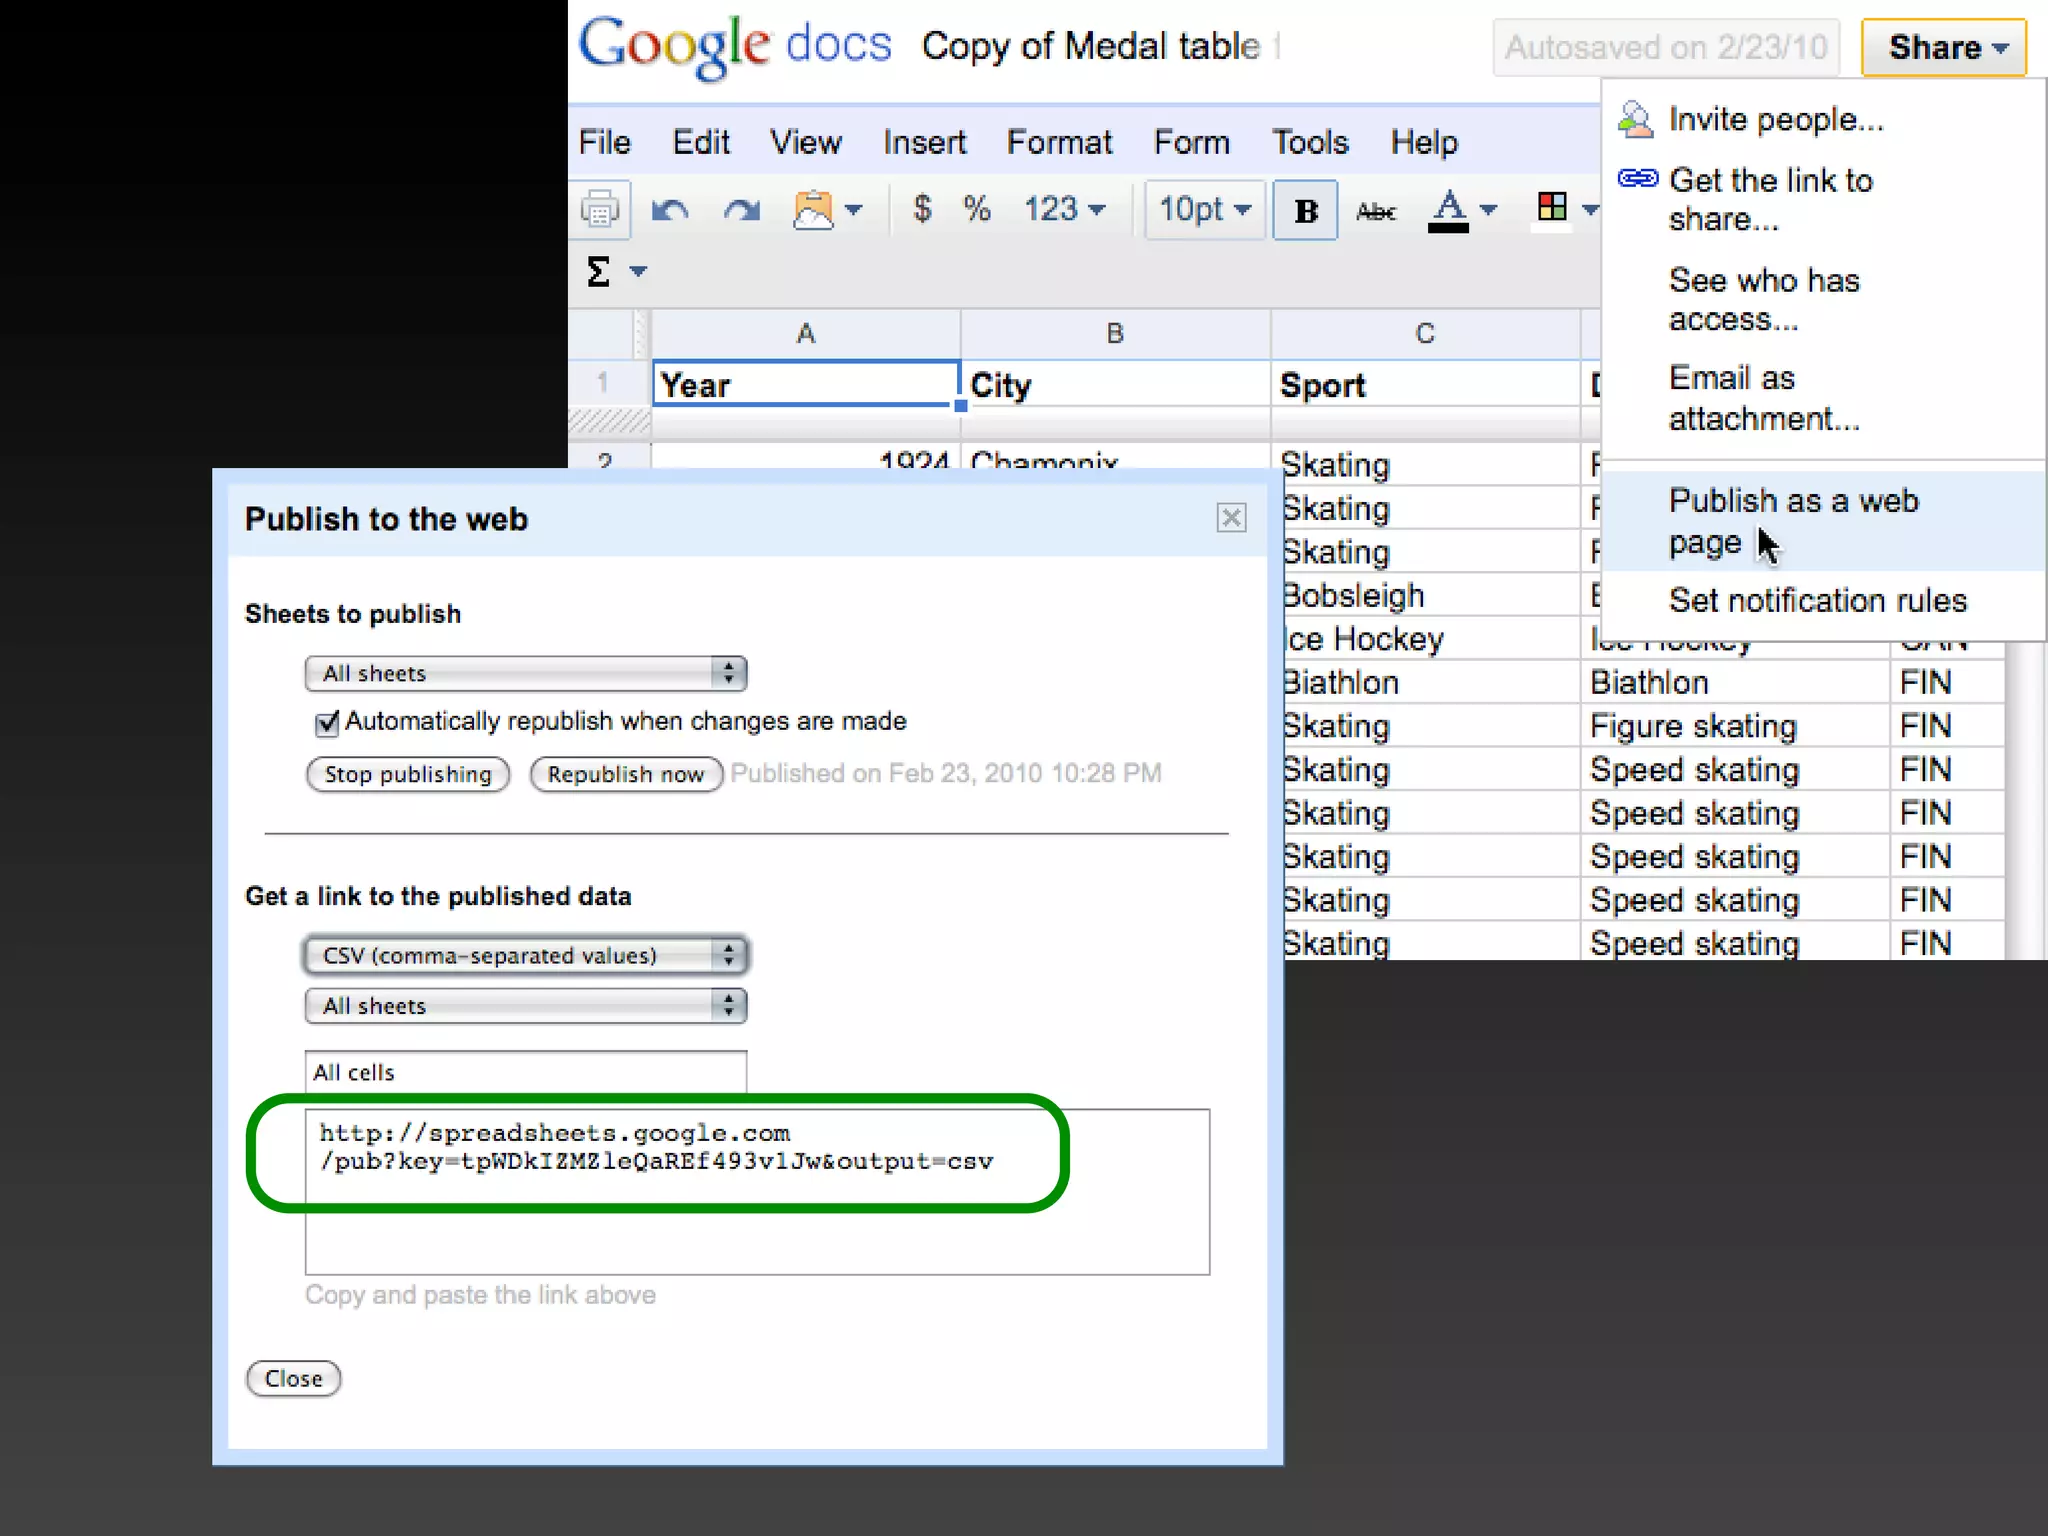Close the Publish to the web dialog with the X
2048x1536 pixels.
pos(1231,517)
